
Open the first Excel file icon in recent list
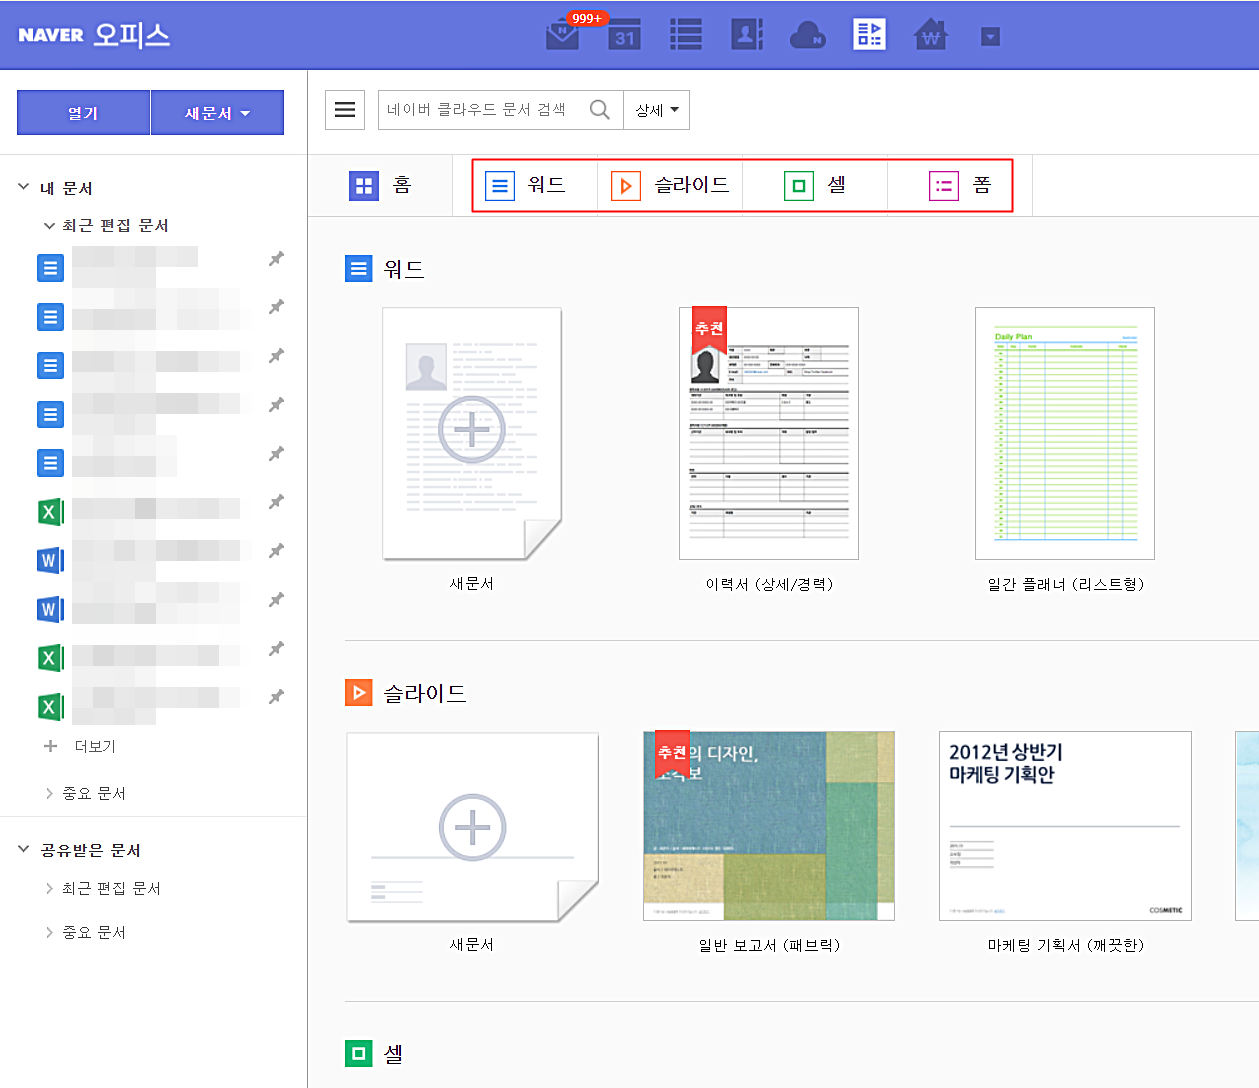[50, 512]
